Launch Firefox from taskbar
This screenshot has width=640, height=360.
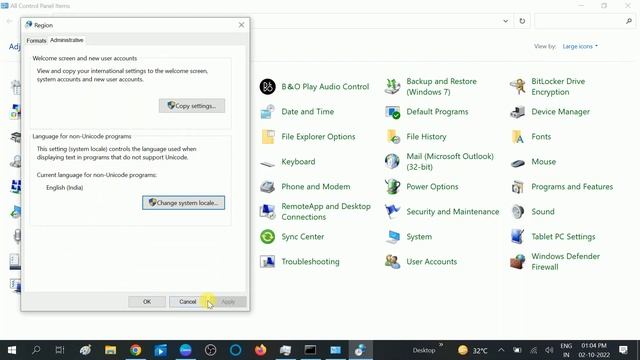point(260,350)
